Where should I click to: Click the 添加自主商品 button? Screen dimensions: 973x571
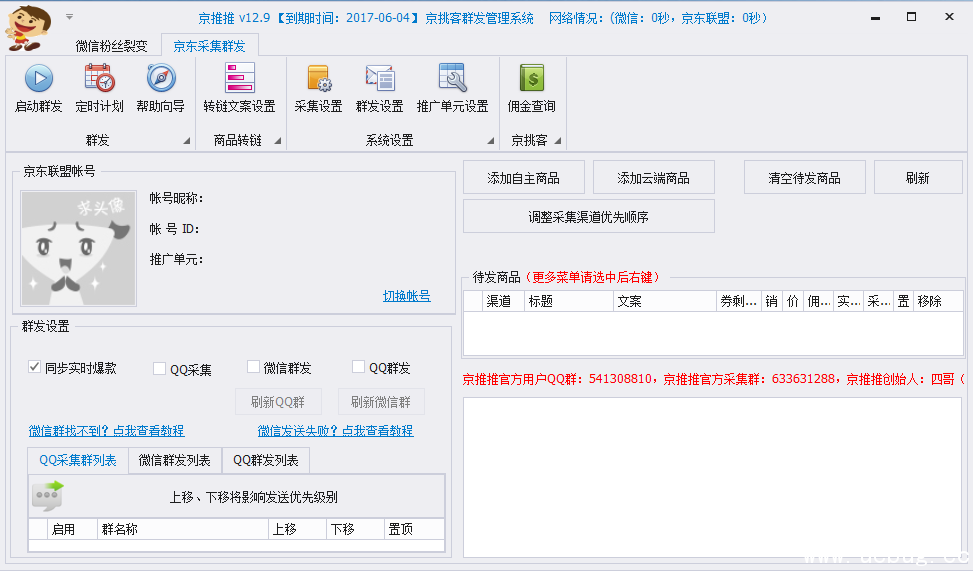[x=524, y=178]
